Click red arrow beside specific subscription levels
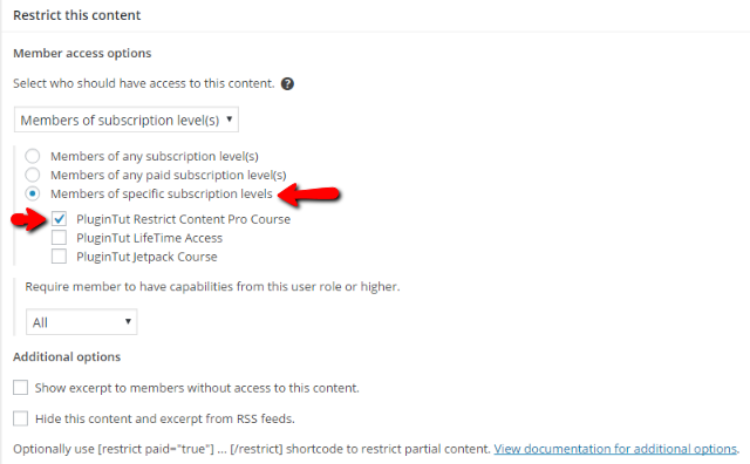The image size is (750, 464). pos(309,194)
